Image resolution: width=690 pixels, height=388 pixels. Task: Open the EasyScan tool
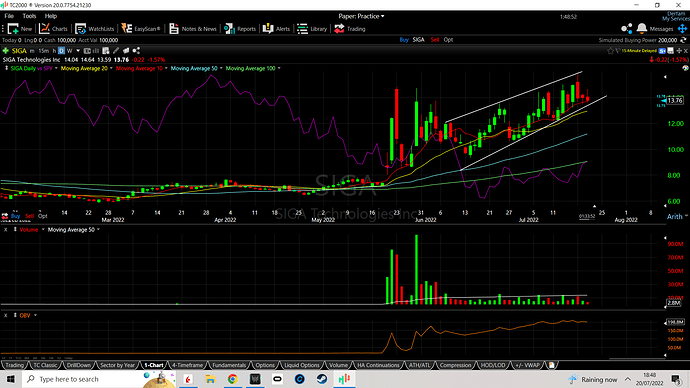tap(141, 29)
